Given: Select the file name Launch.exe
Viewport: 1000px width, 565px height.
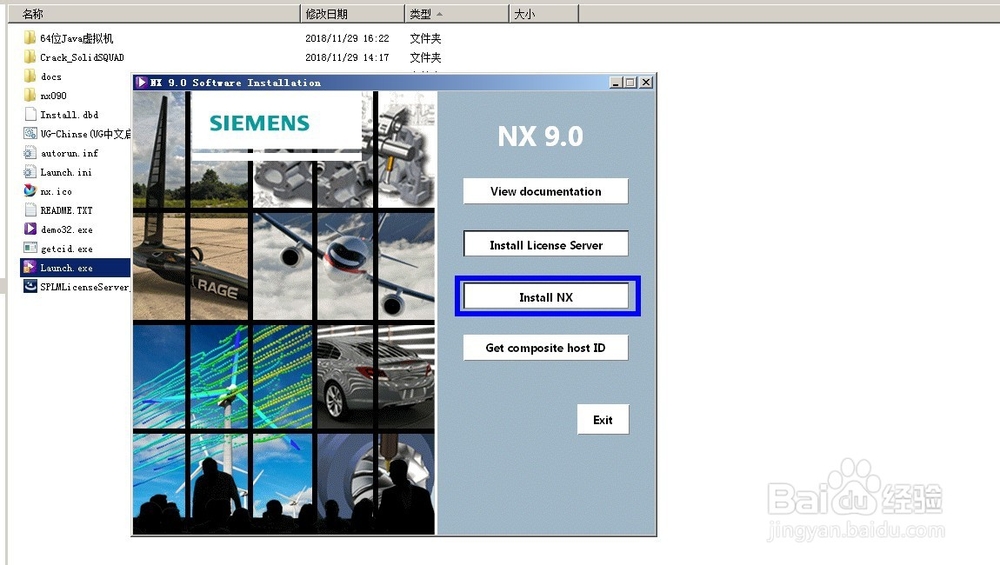Looking at the screenshot, I should click(66, 268).
